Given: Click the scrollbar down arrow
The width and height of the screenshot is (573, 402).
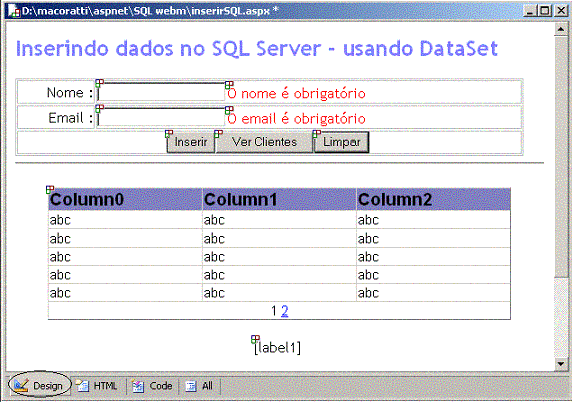Looking at the screenshot, I should [x=561, y=364].
